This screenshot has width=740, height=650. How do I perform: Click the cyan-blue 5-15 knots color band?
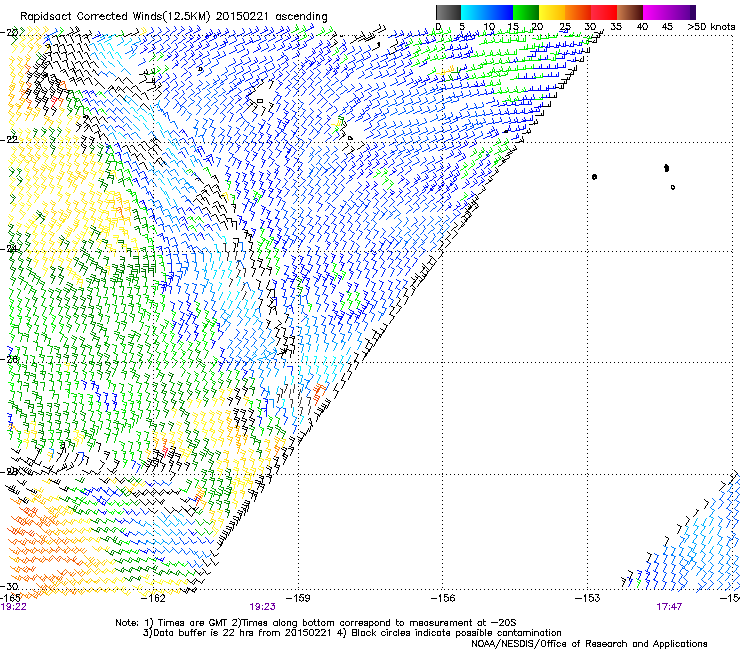[x=487, y=12]
